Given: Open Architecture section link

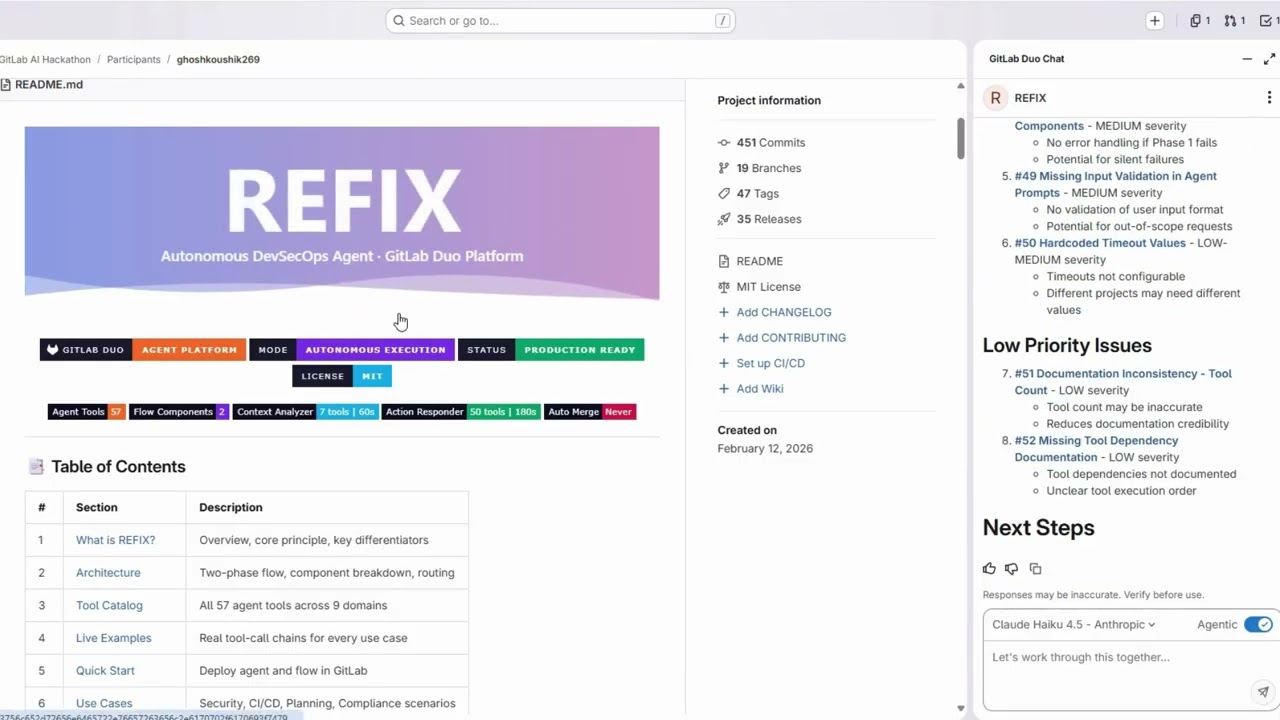Looking at the screenshot, I should (108, 573).
